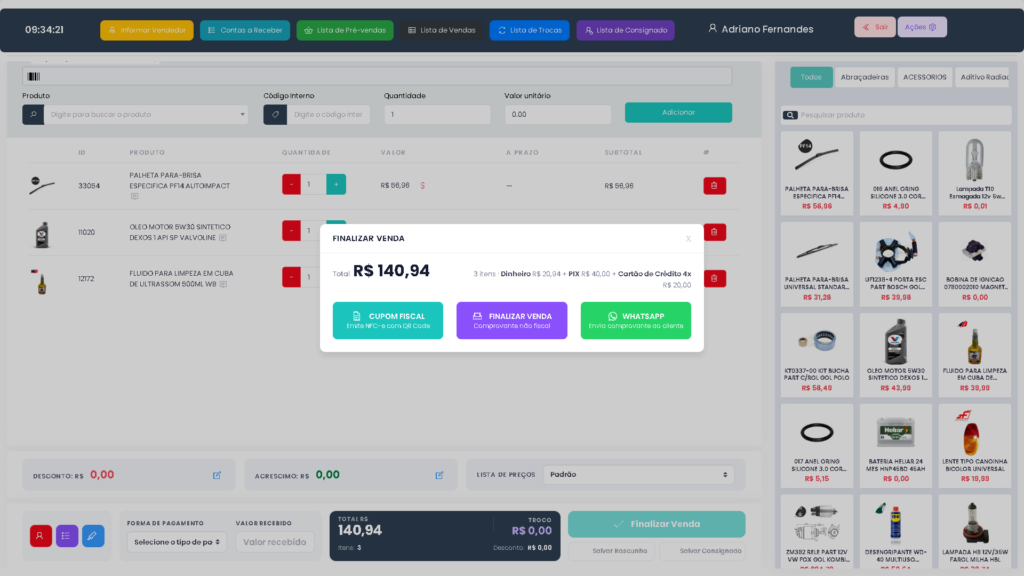Open Lista de Pré-vendas

pos(345,30)
